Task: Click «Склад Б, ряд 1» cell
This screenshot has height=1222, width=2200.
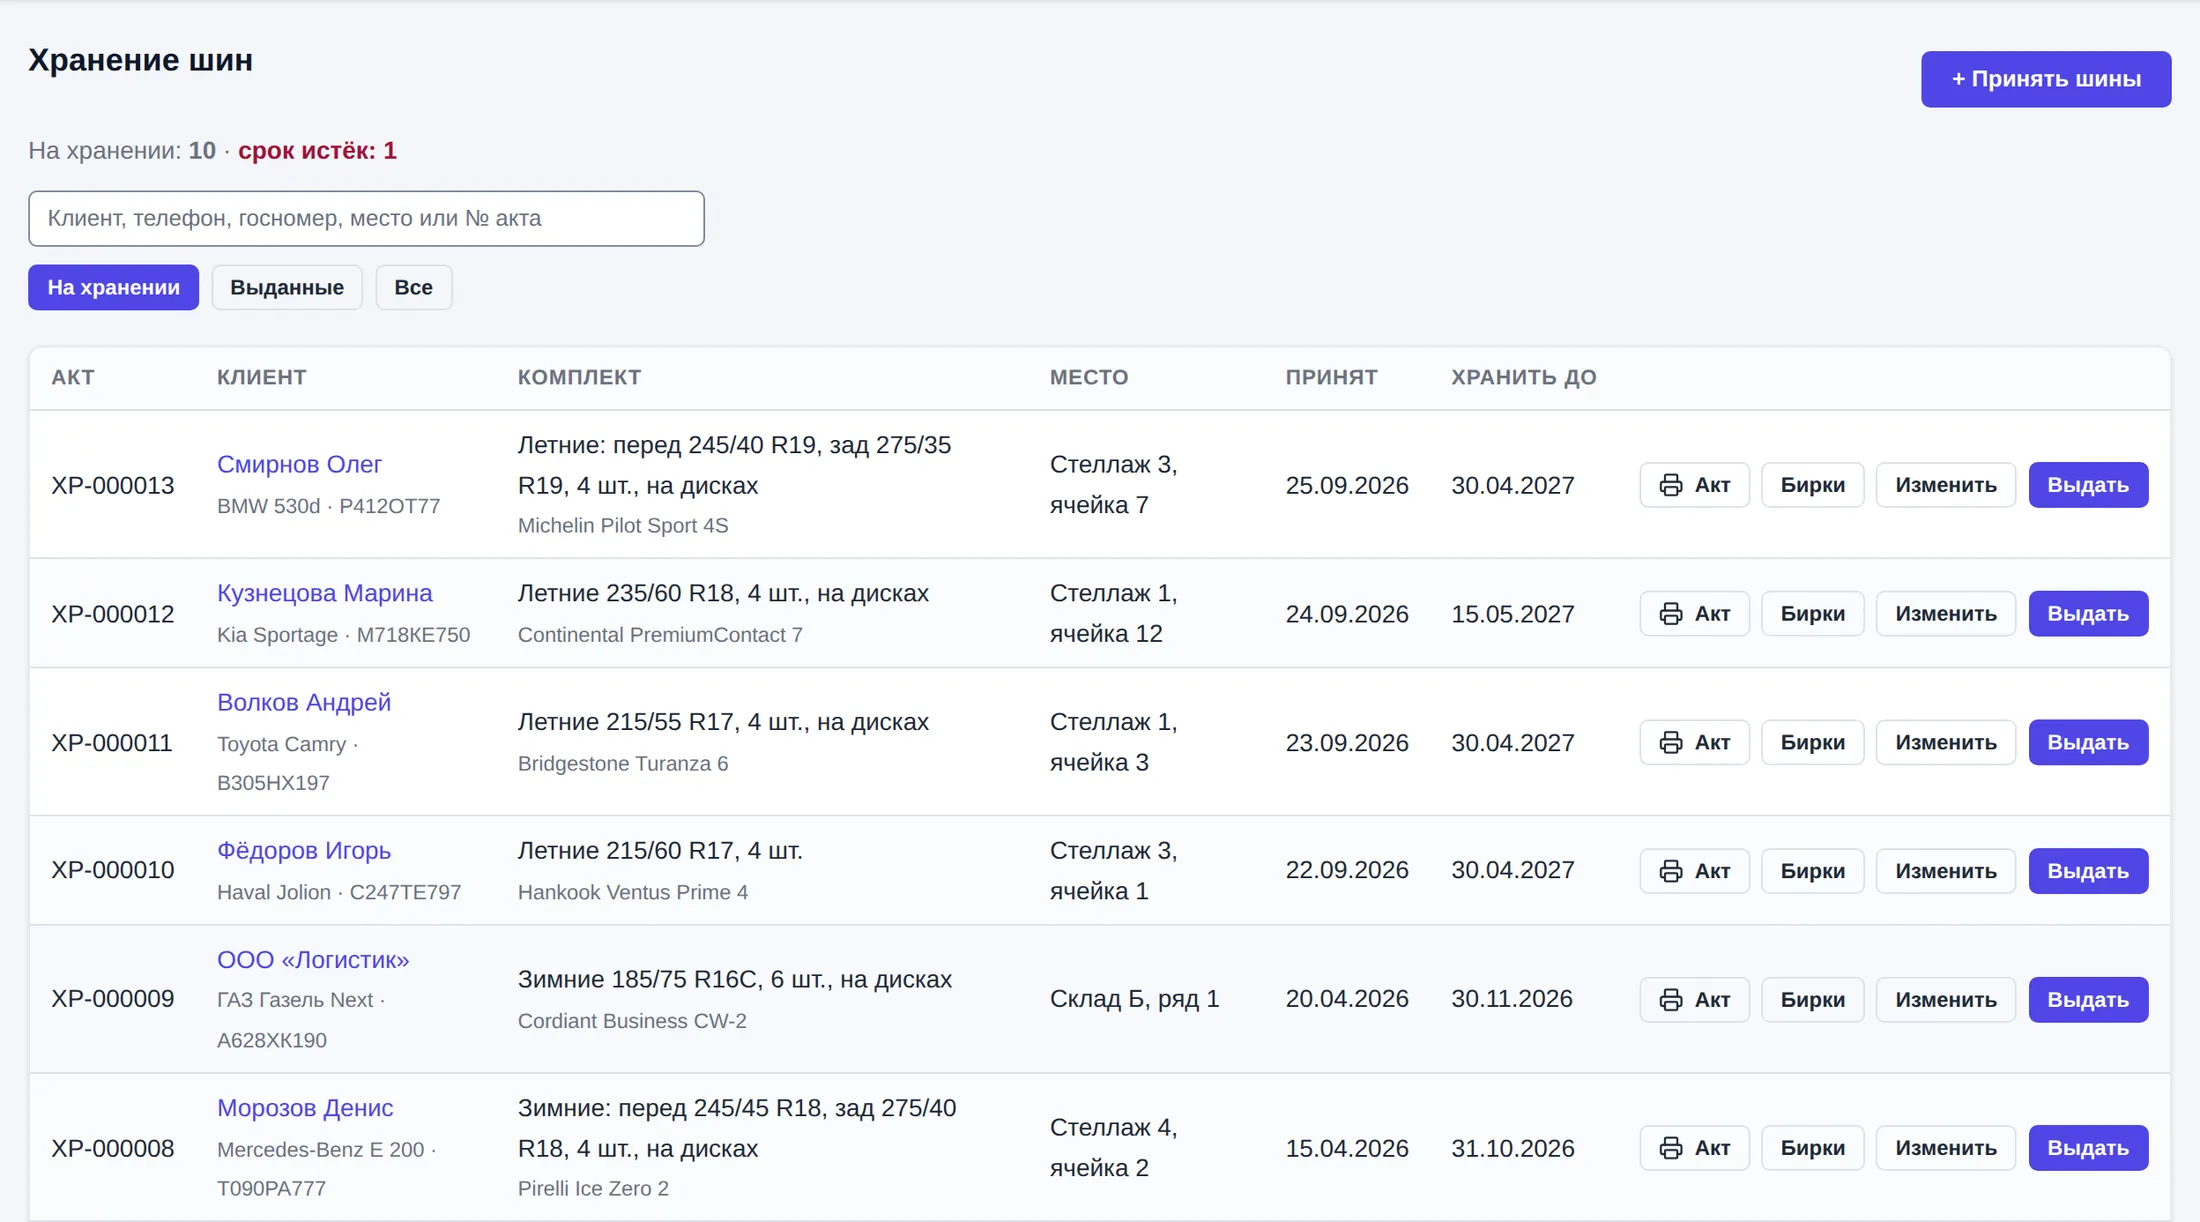Action: pyautogui.click(x=1134, y=999)
